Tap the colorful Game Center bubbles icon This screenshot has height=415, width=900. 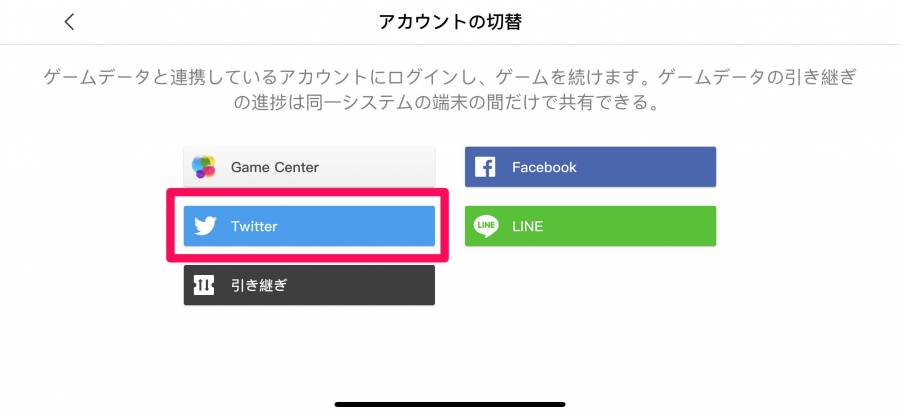point(204,167)
